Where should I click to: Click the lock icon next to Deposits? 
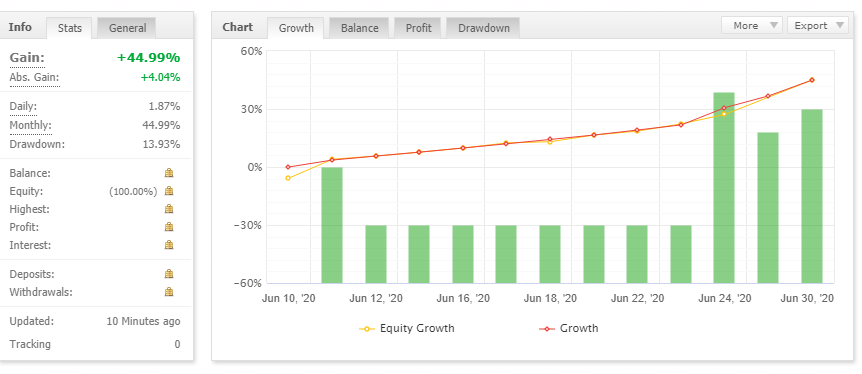(169, 274)
